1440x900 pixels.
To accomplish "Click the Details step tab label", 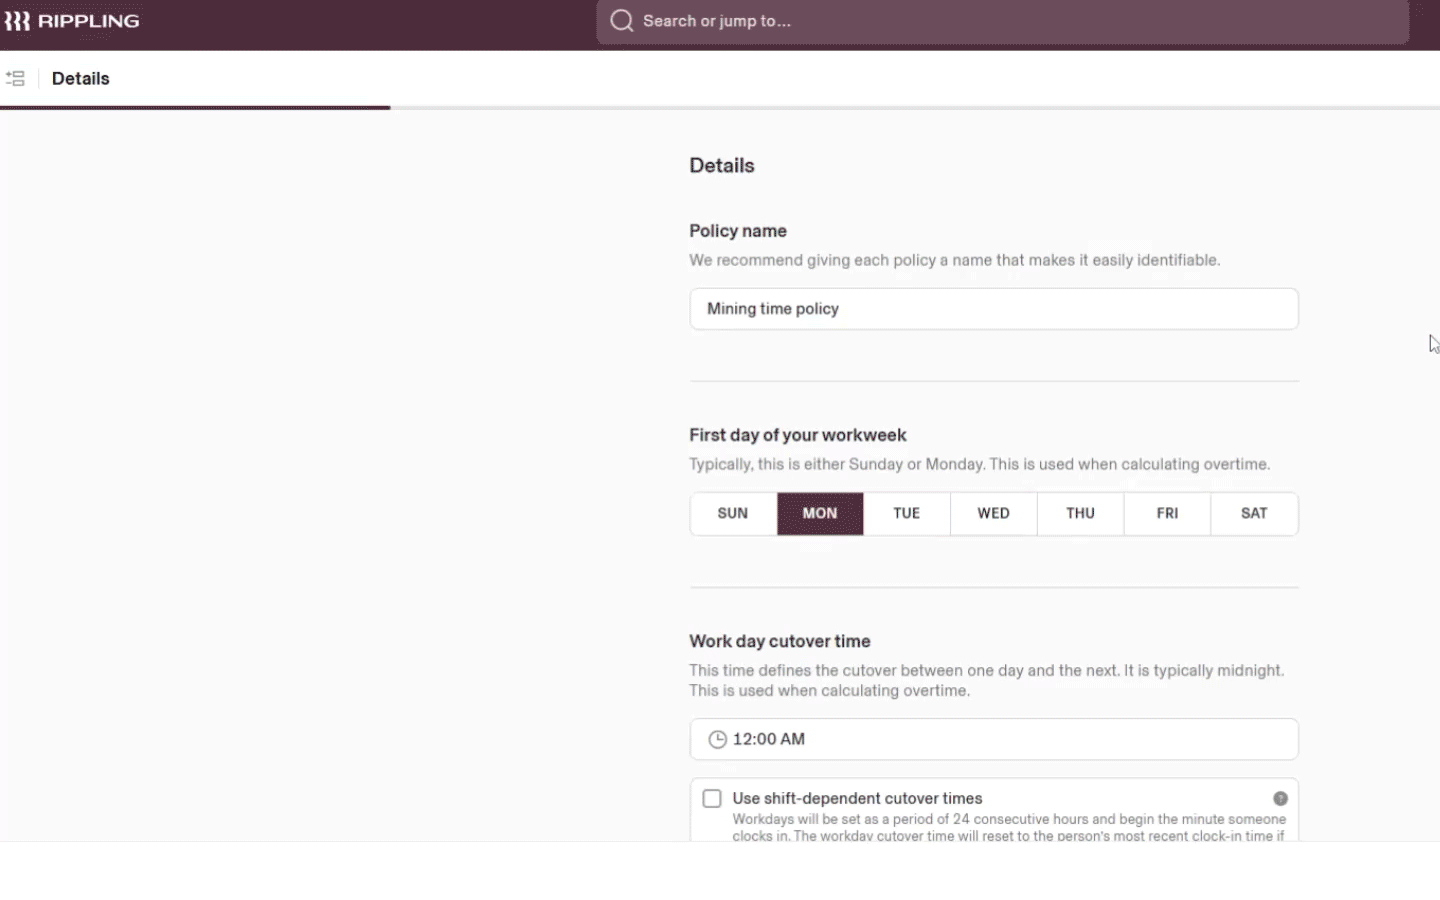I will point(81,78).
